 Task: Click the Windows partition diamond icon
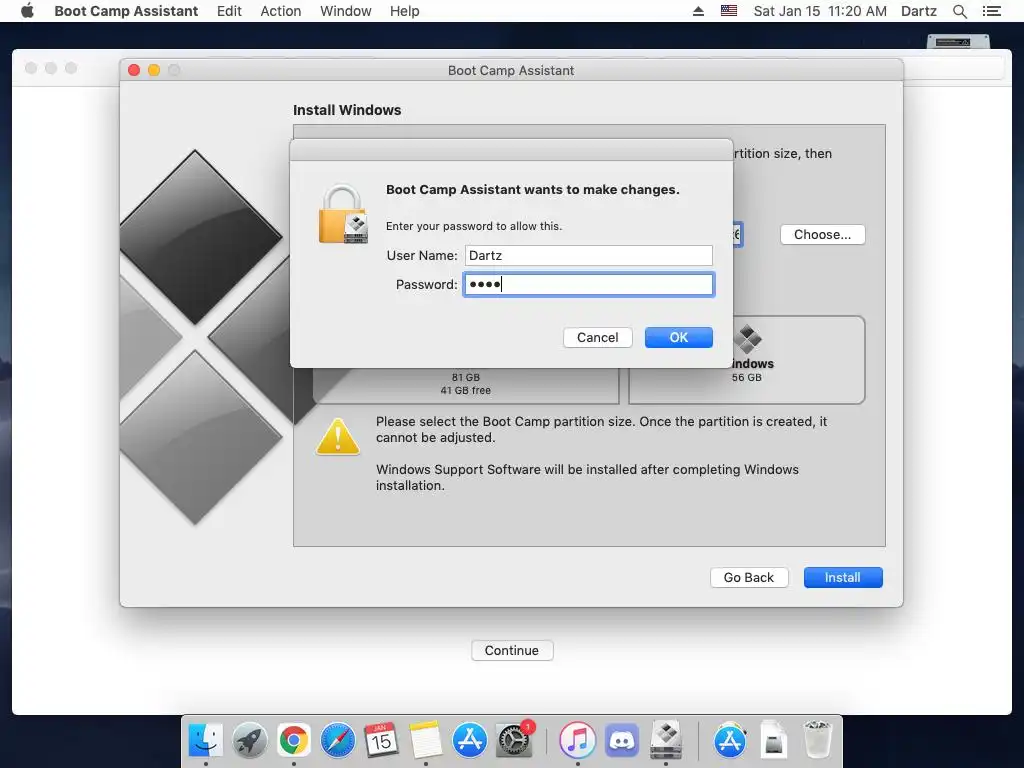tap(748, 339)
